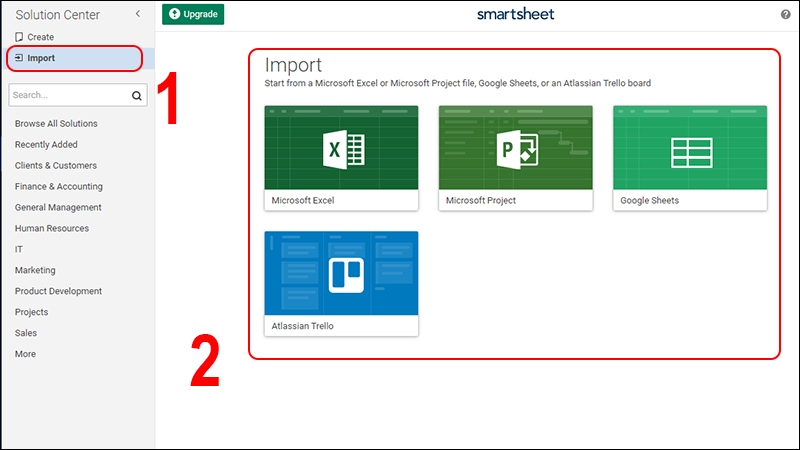
Task: Open Human Resources category
Action: (52, 228)
